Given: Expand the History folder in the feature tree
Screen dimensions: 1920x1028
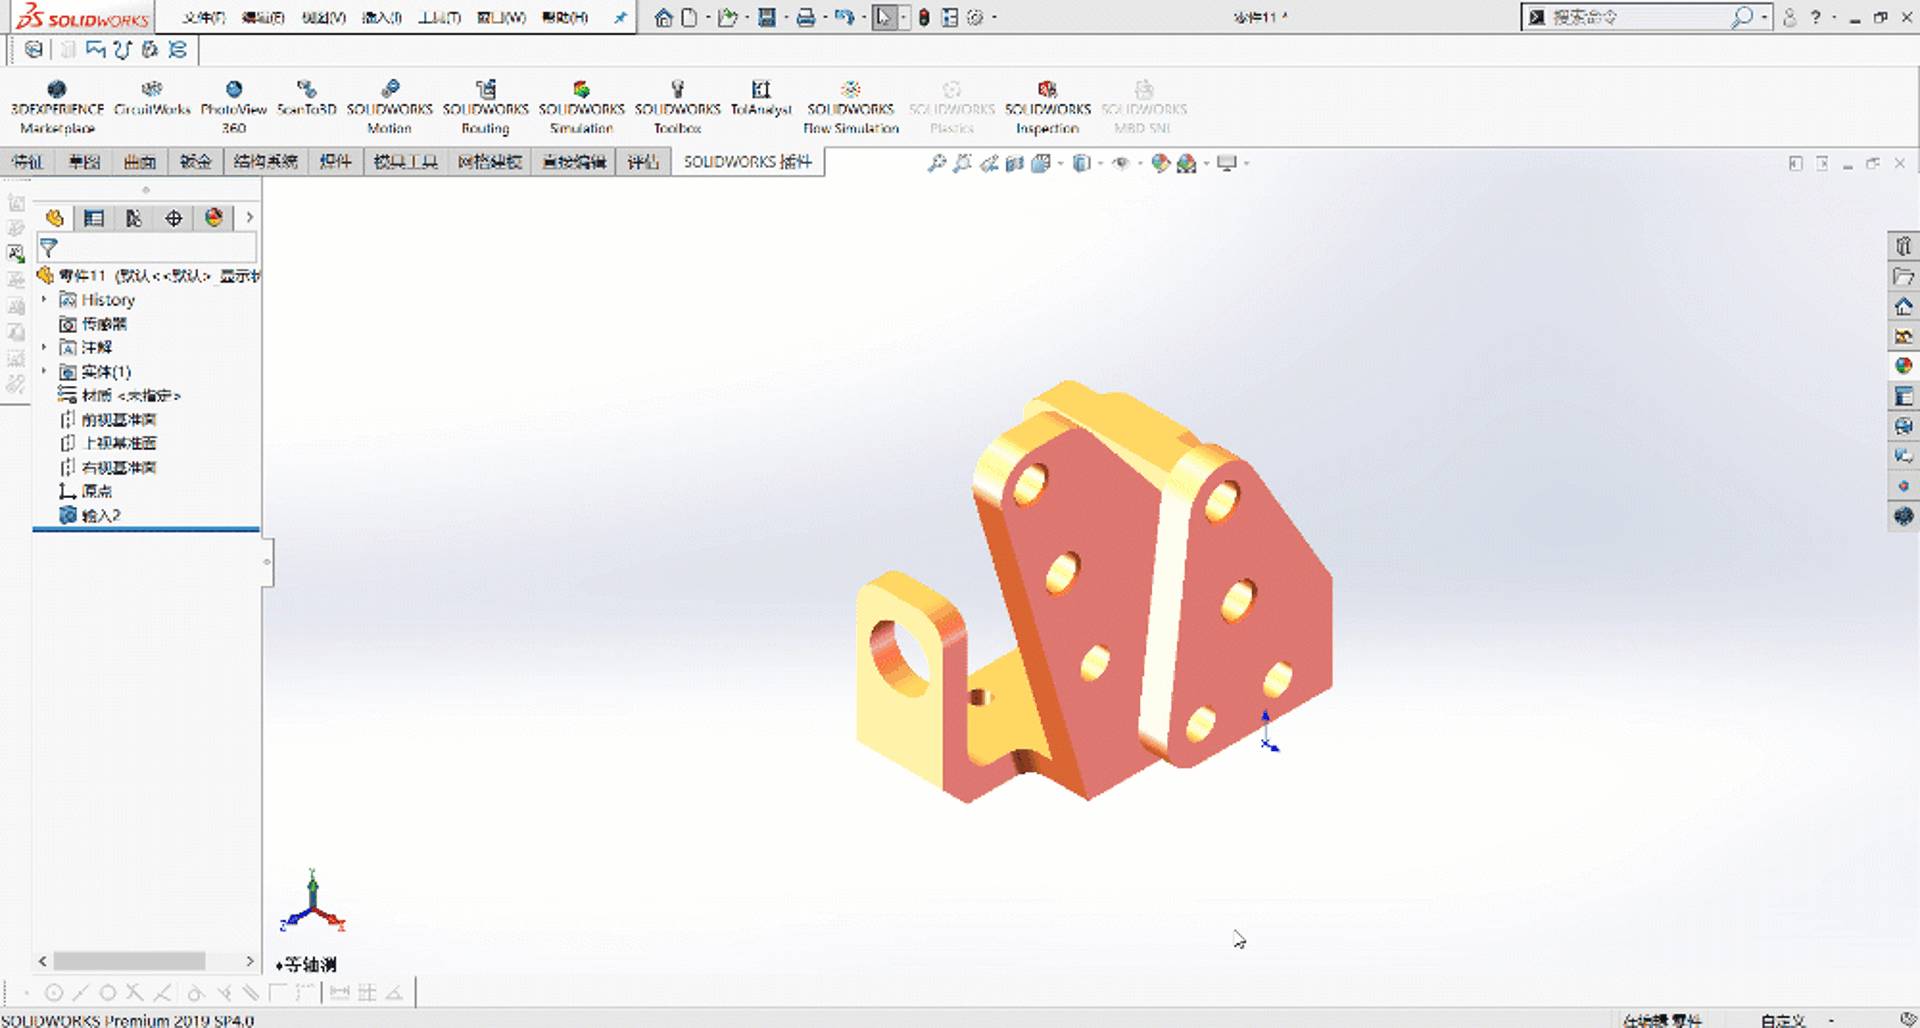Looking at the screenshot, I should (44, 299).
